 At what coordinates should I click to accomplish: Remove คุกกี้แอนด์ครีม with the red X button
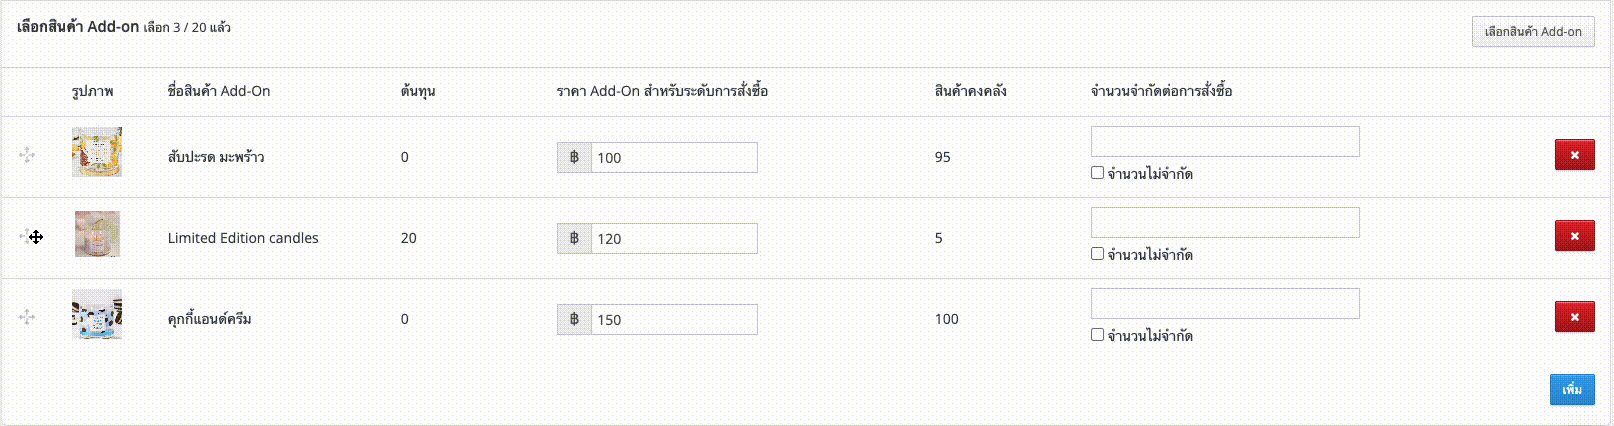point(1574,317)
